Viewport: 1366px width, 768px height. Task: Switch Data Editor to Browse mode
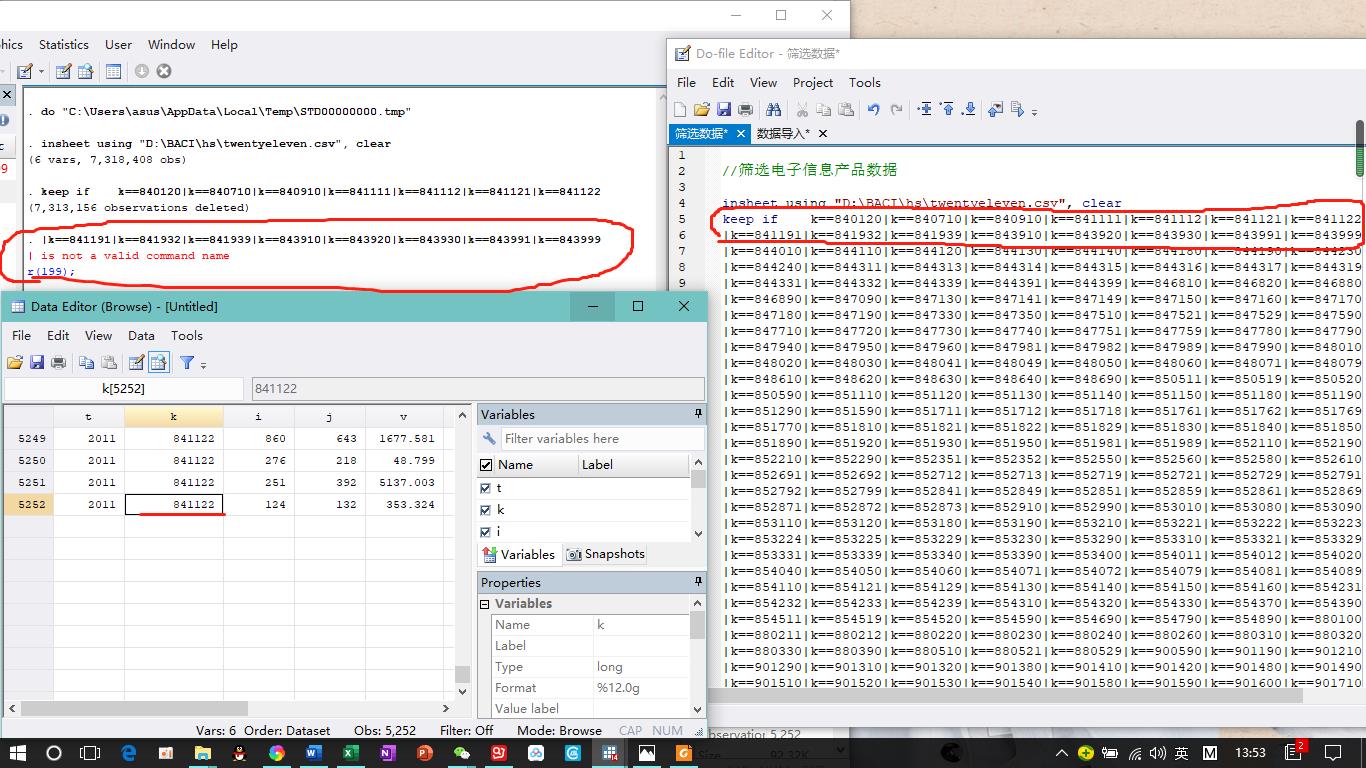coord(158,362)
